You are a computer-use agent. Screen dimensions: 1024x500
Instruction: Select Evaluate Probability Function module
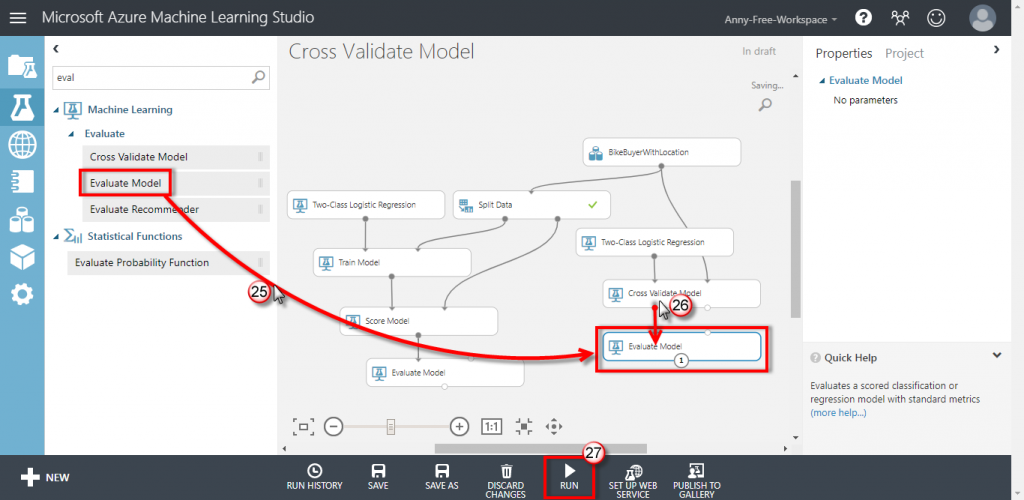point(168,263)
